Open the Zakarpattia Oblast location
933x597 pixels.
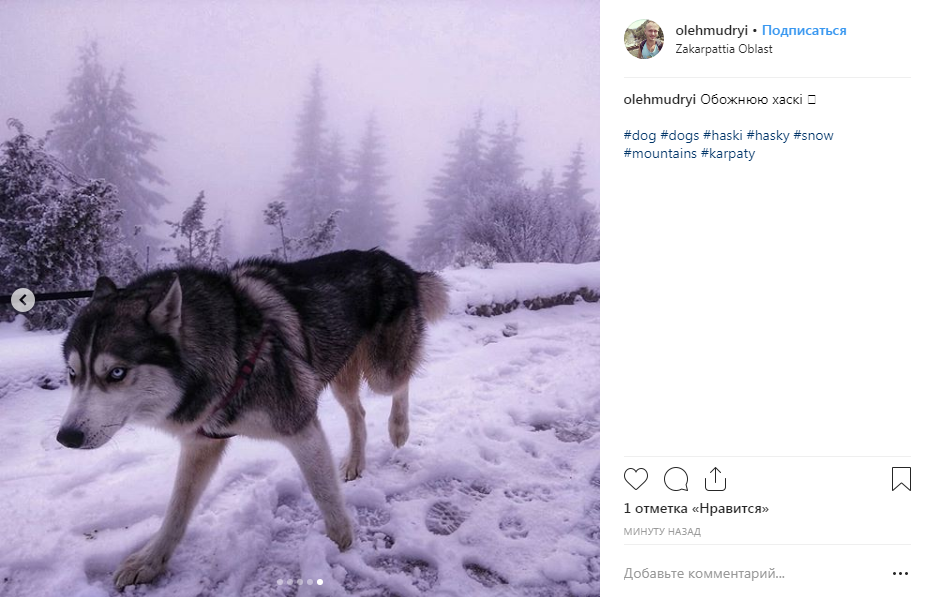pos(724,49)
